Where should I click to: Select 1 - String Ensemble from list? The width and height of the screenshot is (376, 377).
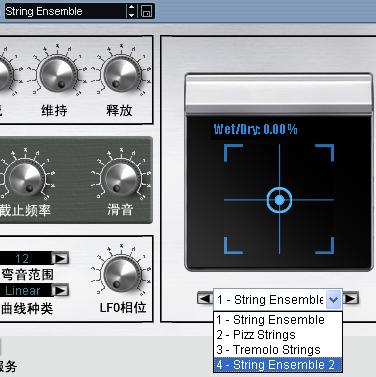coord(278,320)
